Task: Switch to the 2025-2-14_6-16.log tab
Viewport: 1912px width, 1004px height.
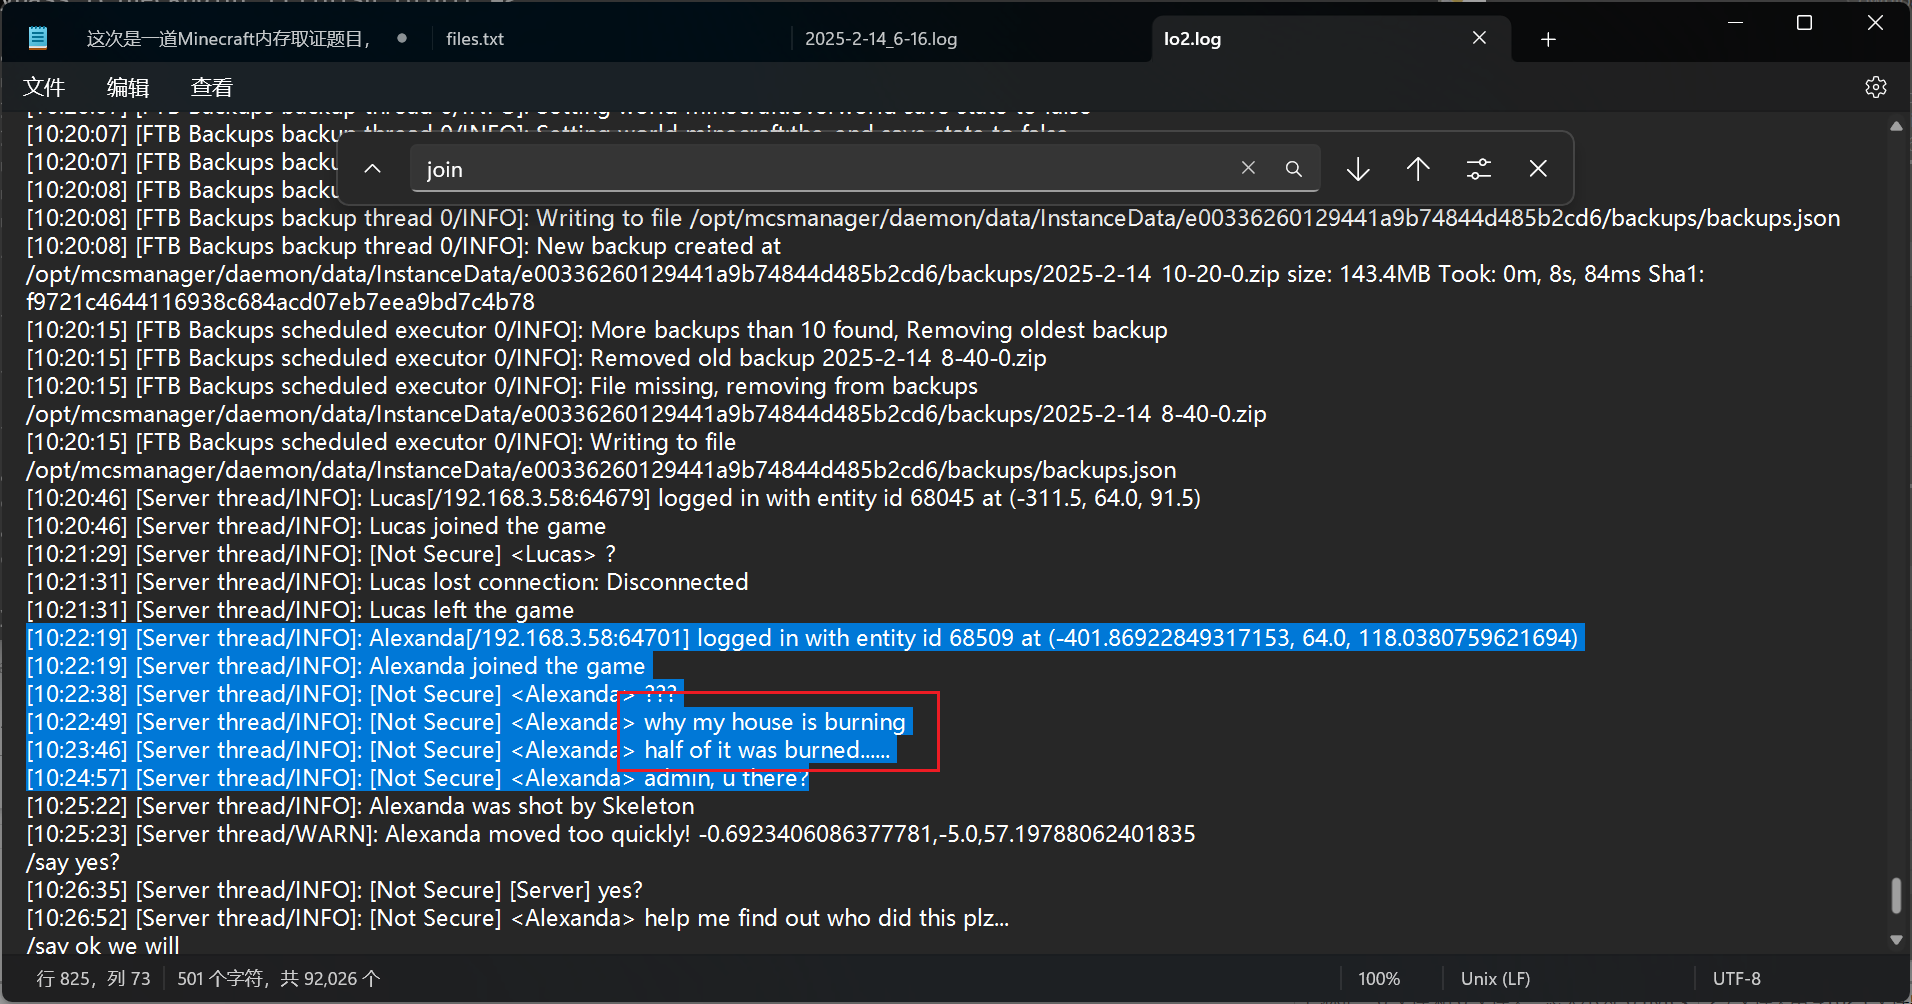Action: click(x=881, y=39)
